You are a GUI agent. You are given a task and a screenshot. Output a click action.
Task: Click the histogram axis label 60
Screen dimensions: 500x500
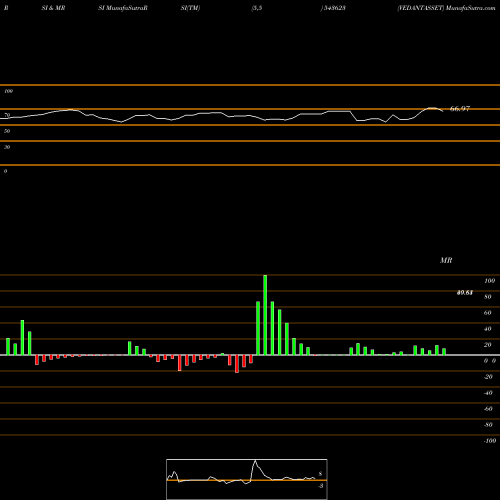pos(488,313)
